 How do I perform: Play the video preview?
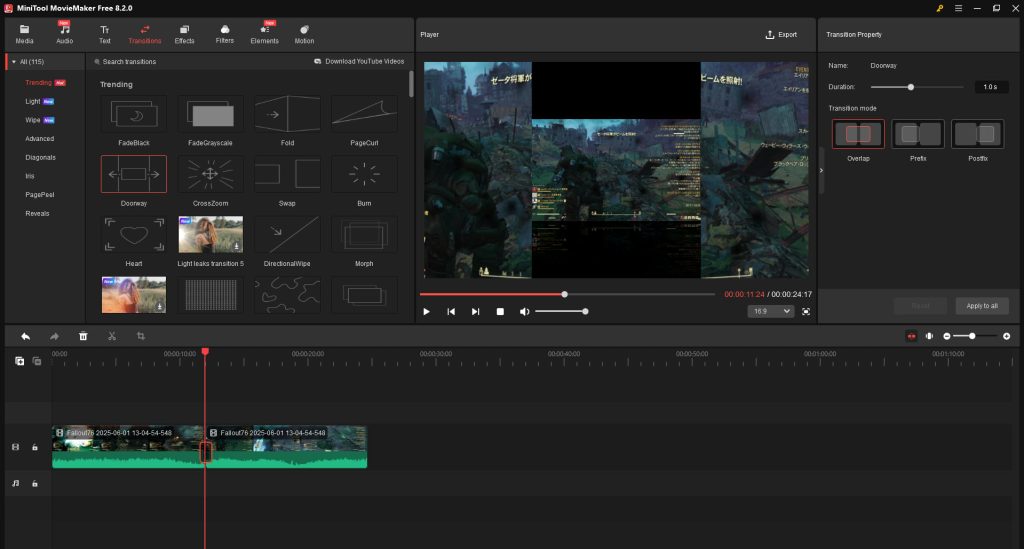tap(426, 311)
